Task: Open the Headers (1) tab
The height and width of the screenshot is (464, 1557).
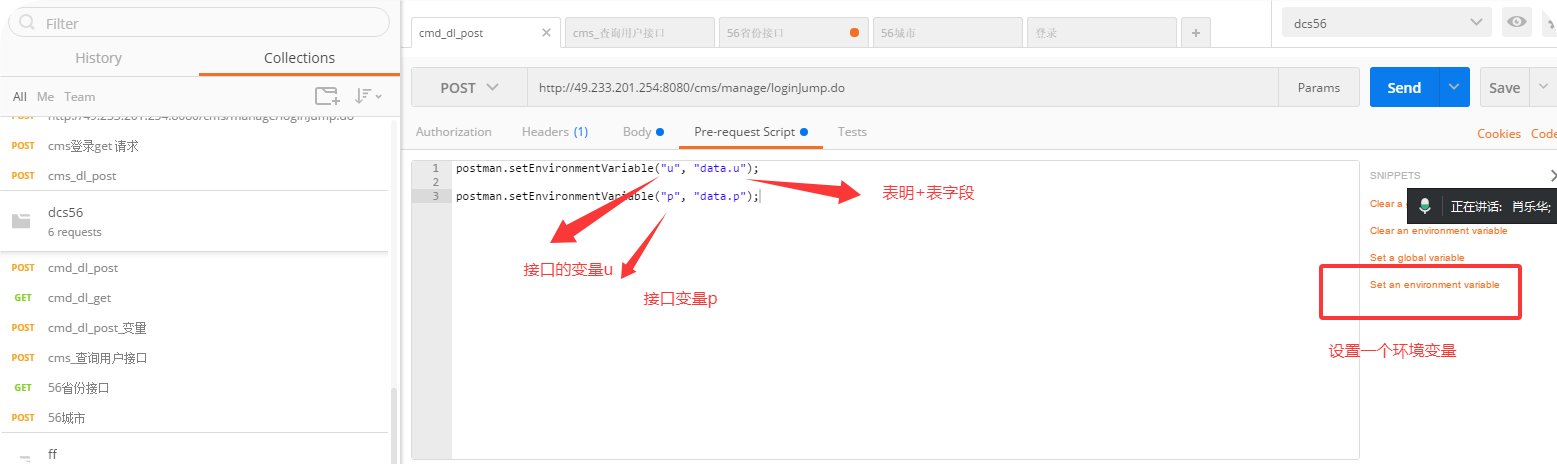Action: (x=555, y=132)
